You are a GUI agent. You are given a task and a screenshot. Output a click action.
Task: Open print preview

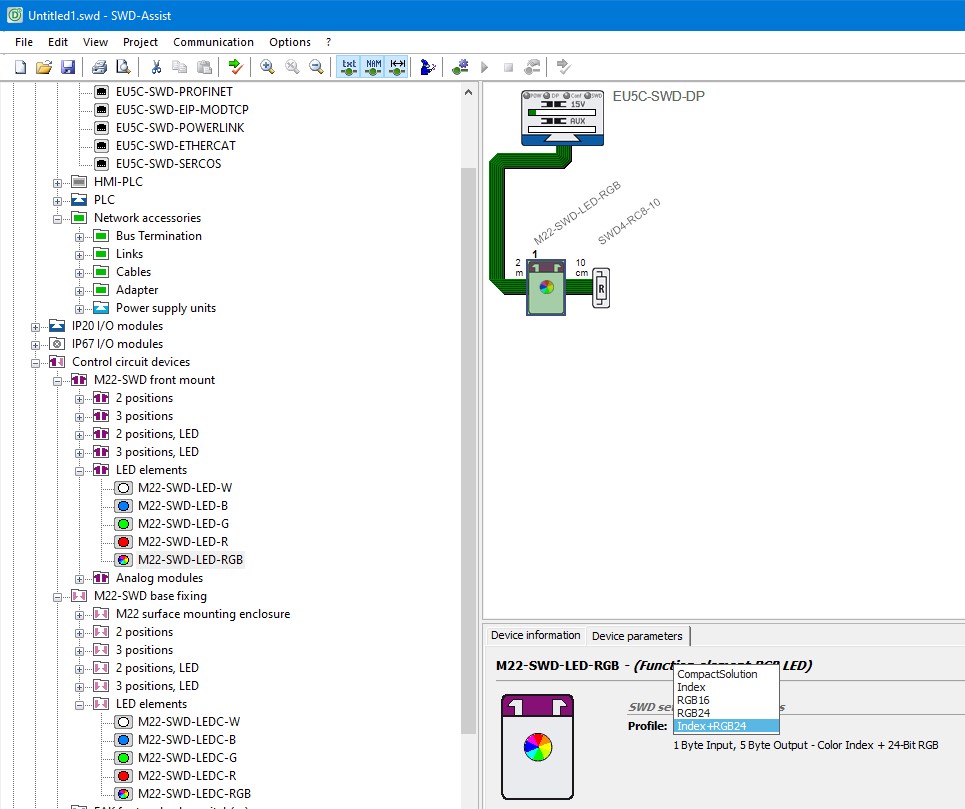[x=123, y=66]
